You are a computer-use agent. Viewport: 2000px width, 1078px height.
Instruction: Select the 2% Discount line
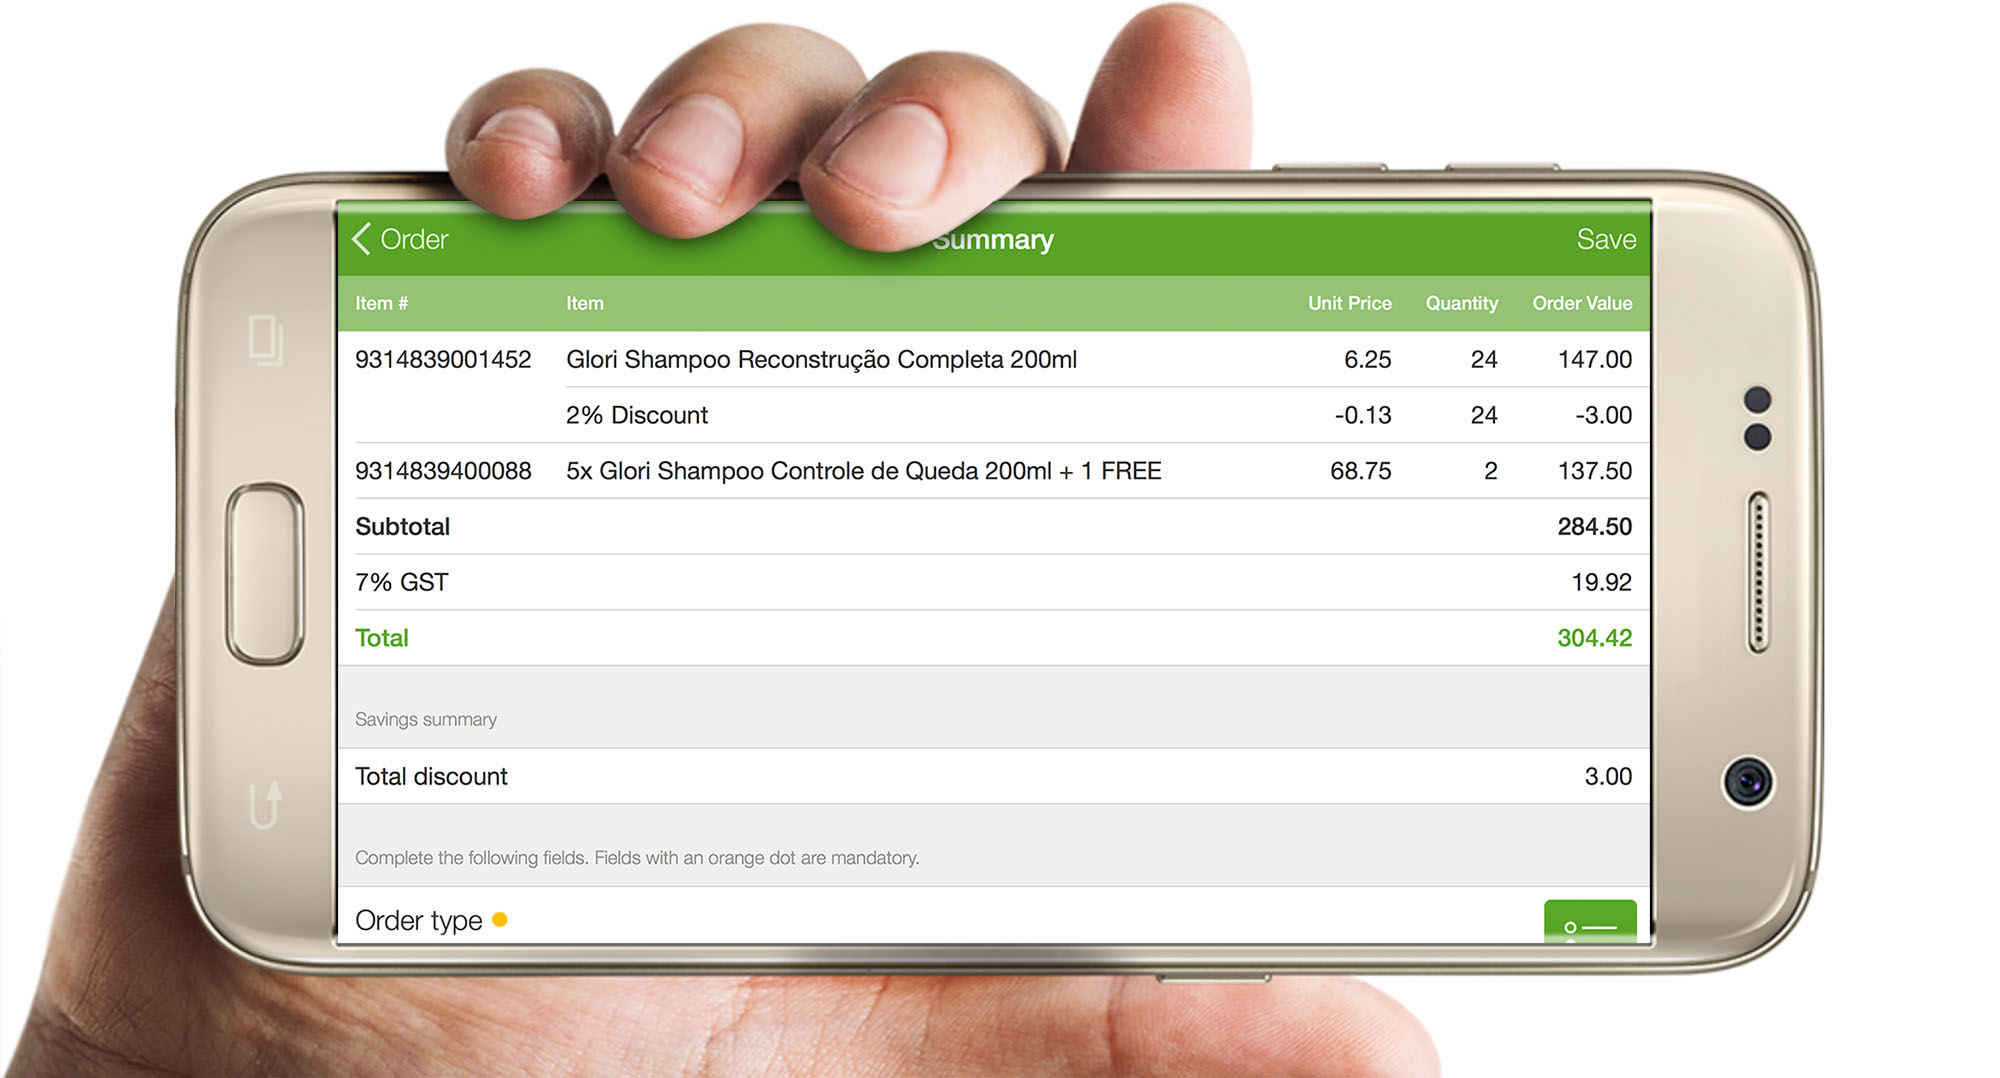[x=637, y=415]
